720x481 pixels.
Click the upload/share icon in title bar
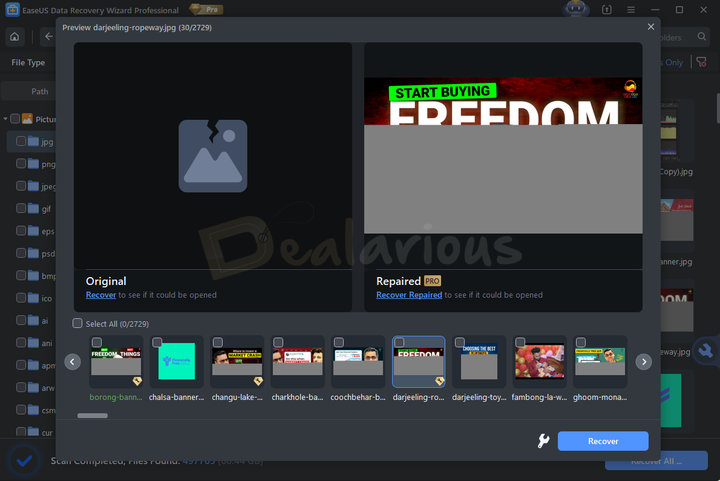tap(607, 10)
